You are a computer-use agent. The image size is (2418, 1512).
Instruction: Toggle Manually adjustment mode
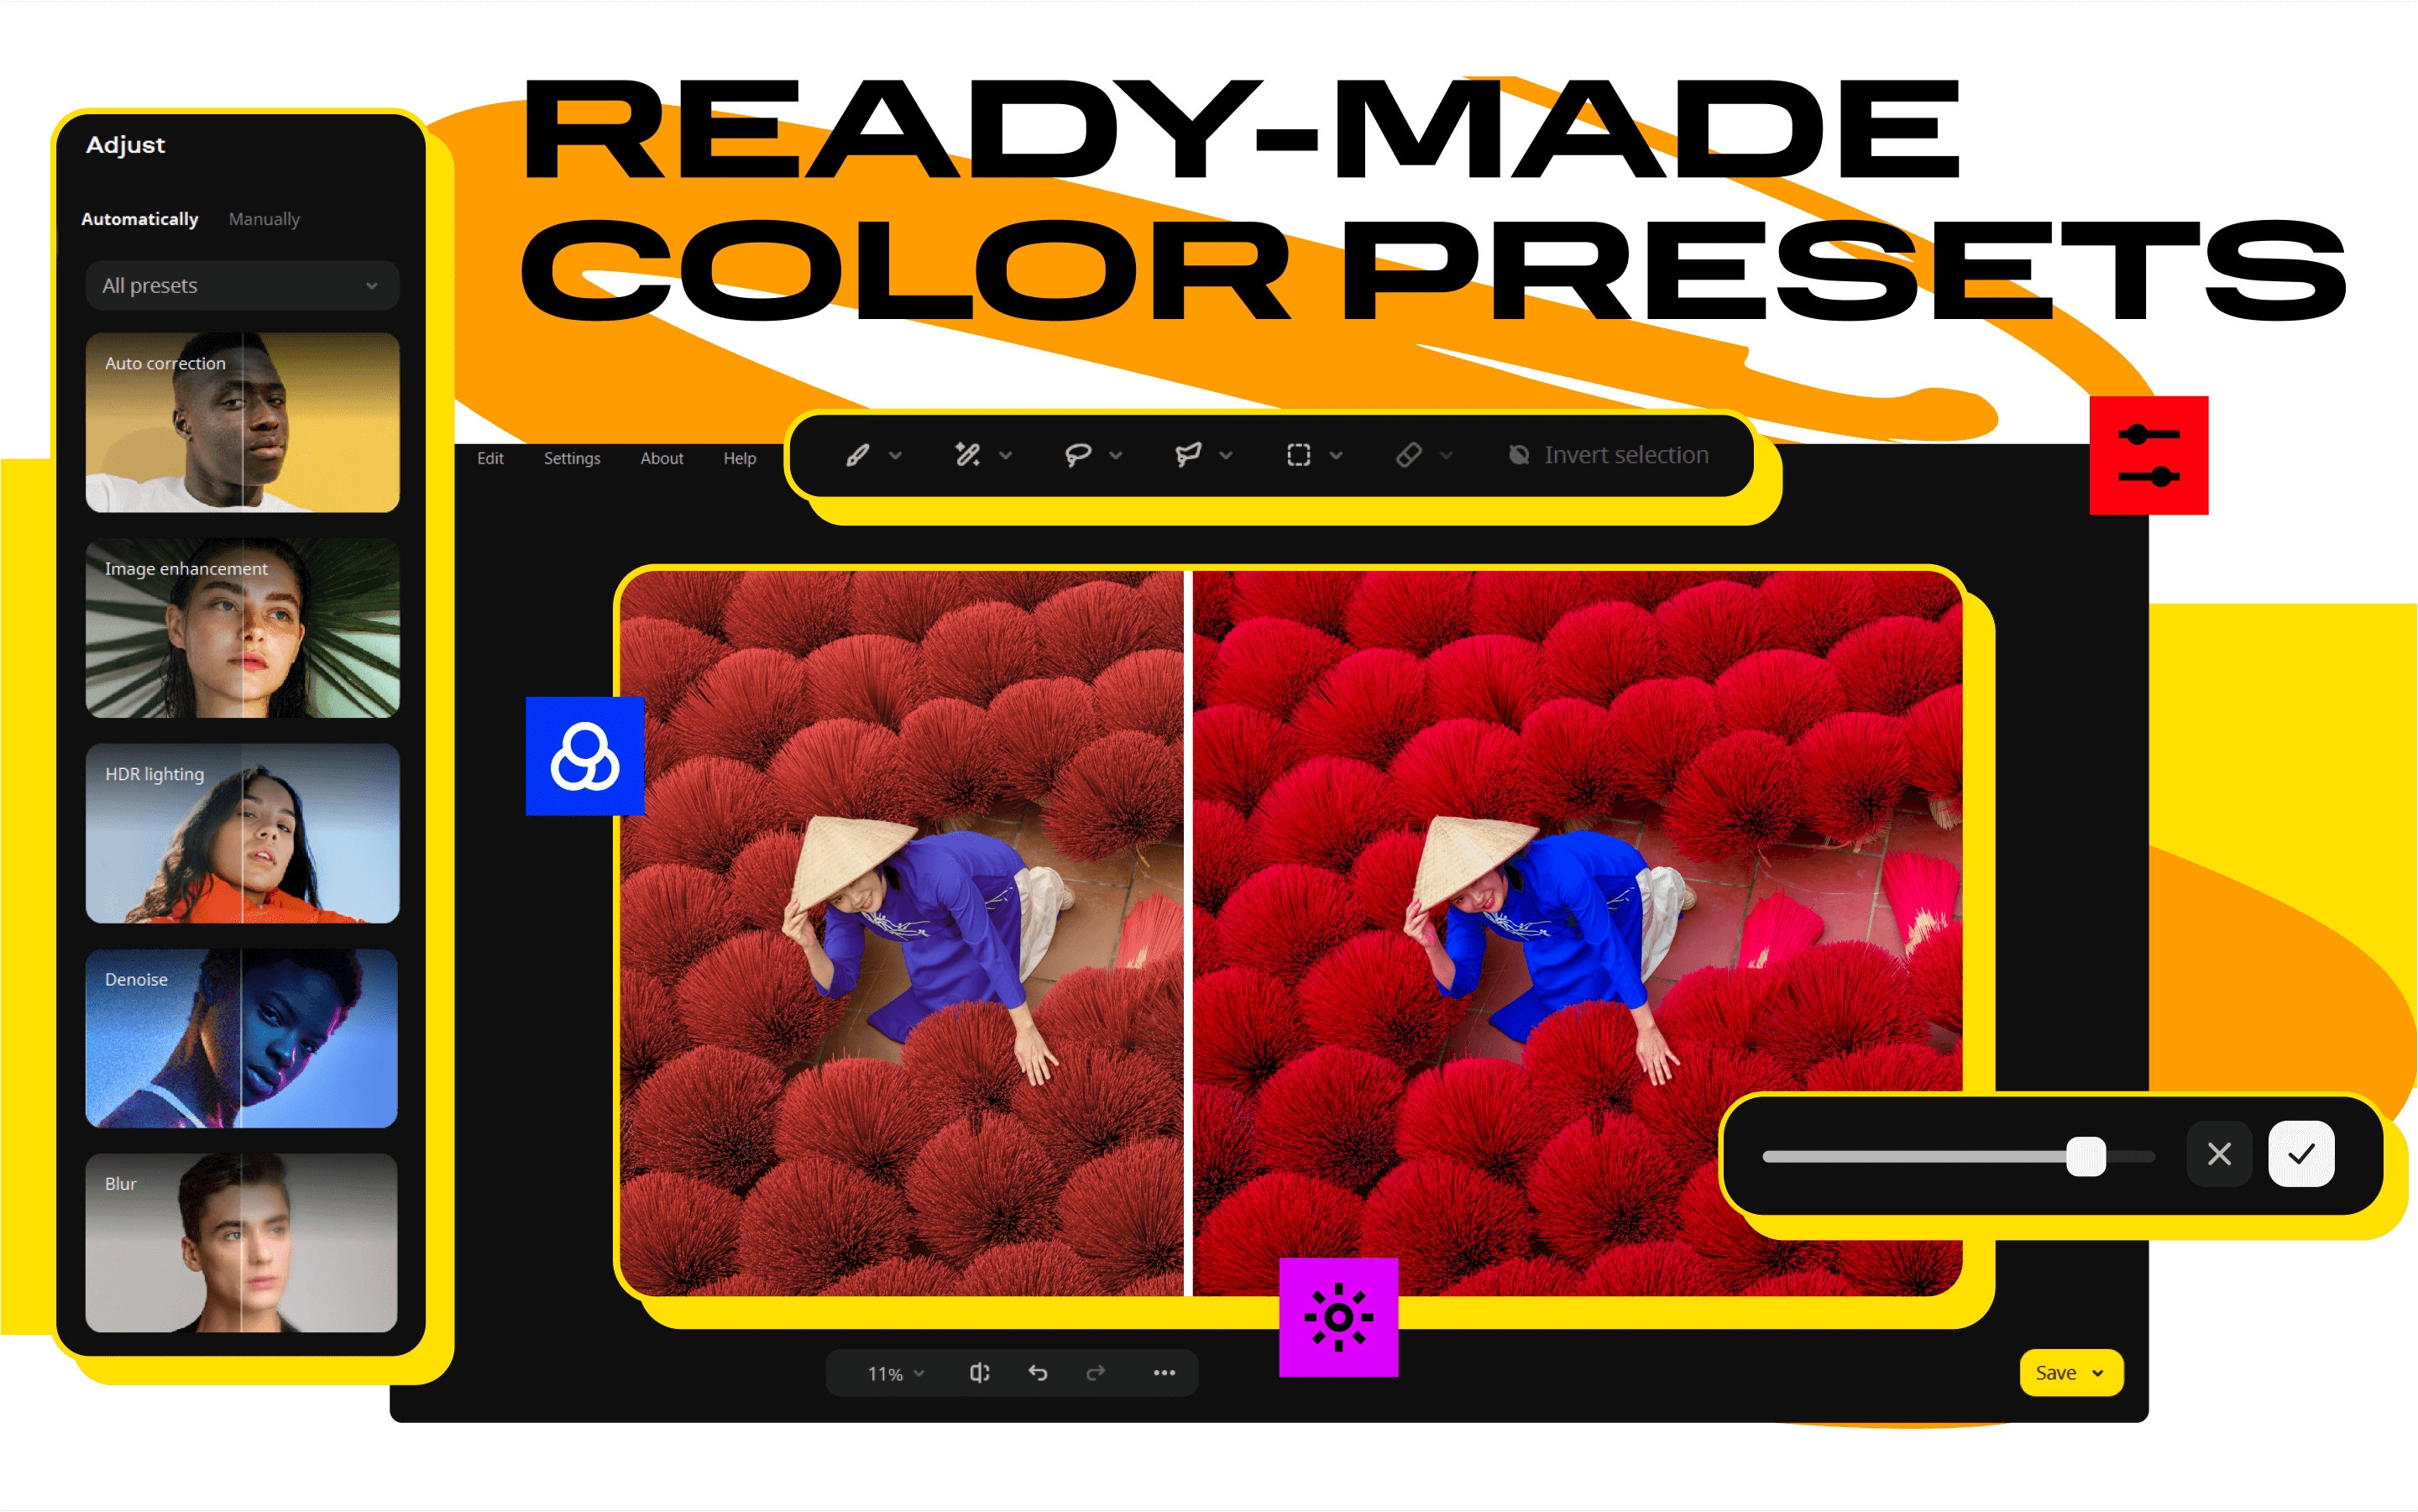coord(263,217)
